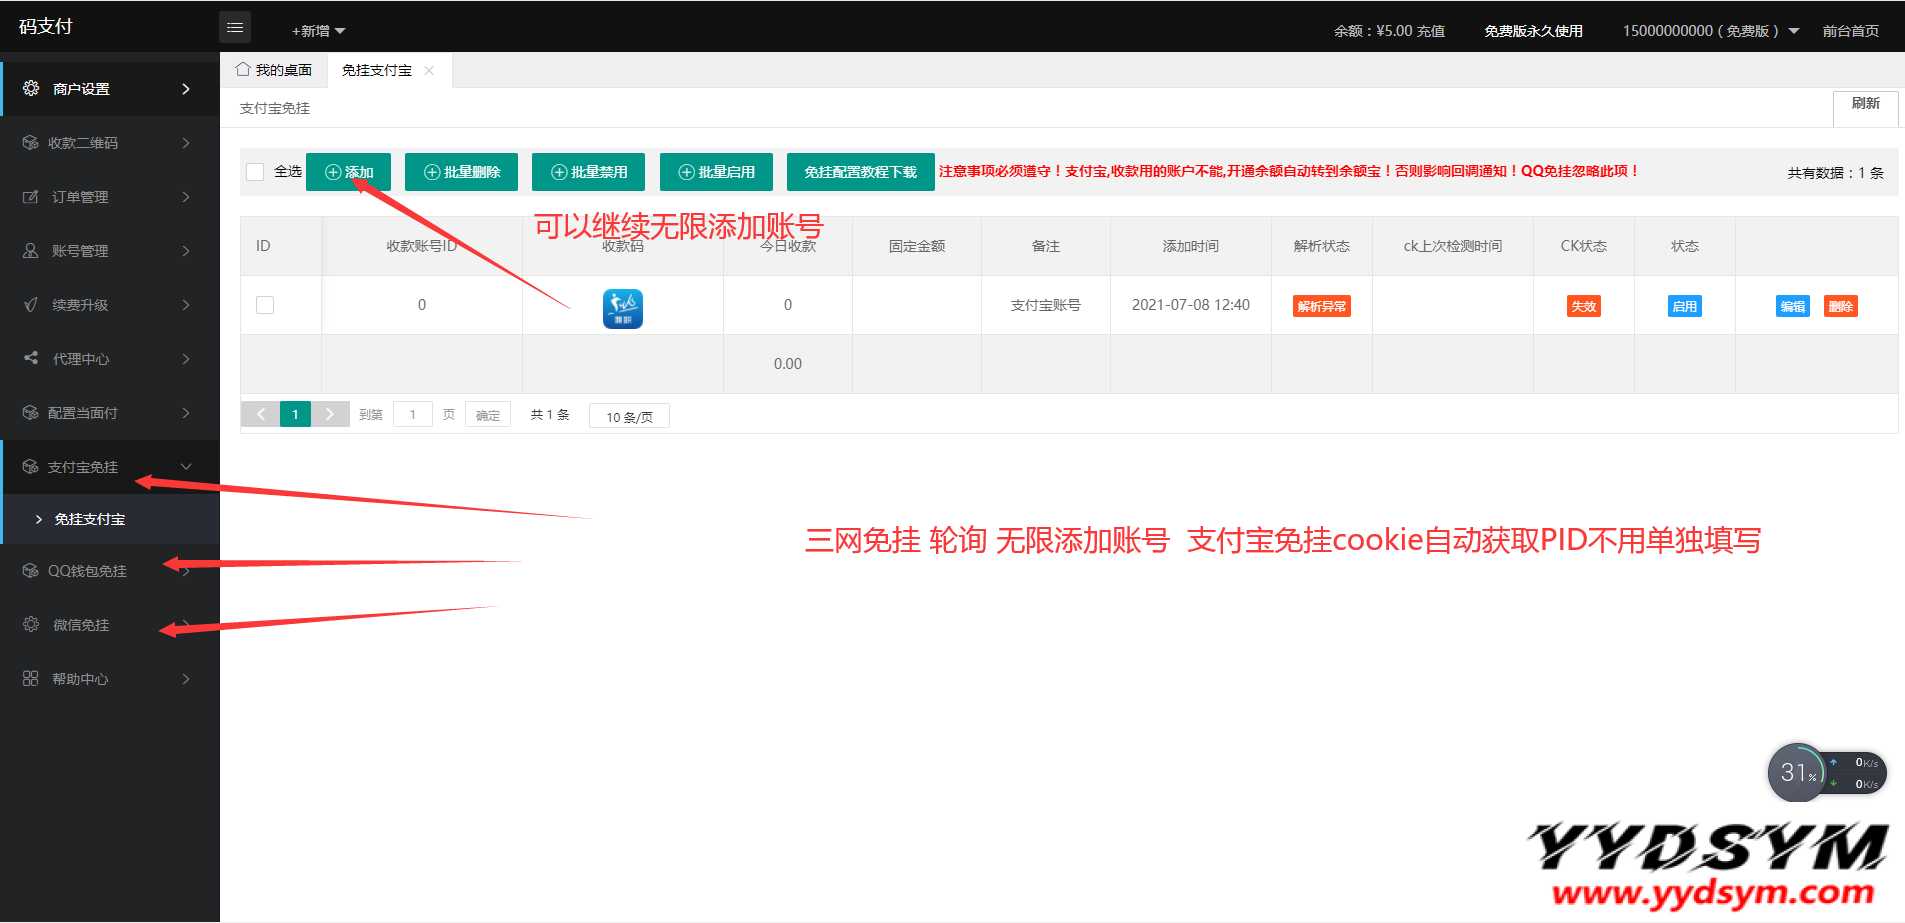
Task: Check the 全选 select-all checkbox
Action: (x=255, y=172)
